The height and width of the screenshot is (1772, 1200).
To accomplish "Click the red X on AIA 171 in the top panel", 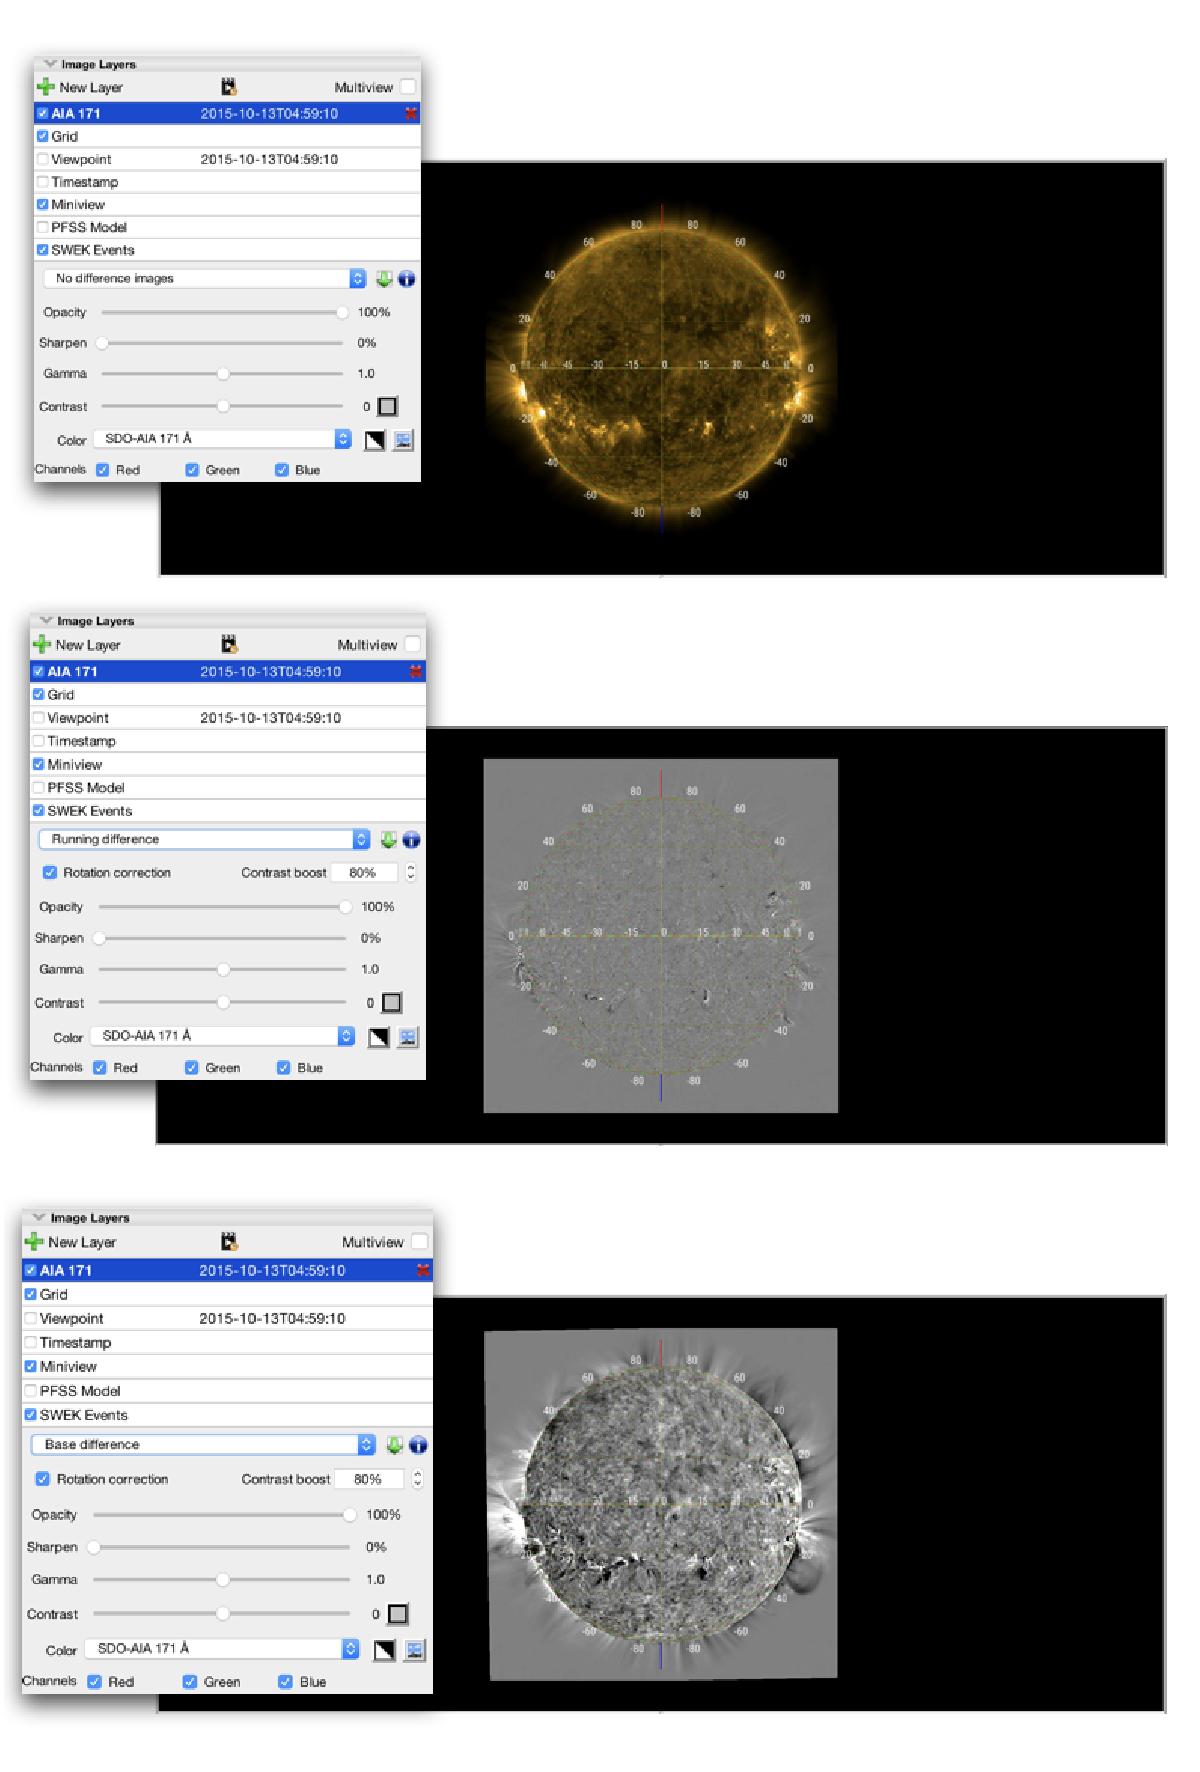I will click(411, 114).
